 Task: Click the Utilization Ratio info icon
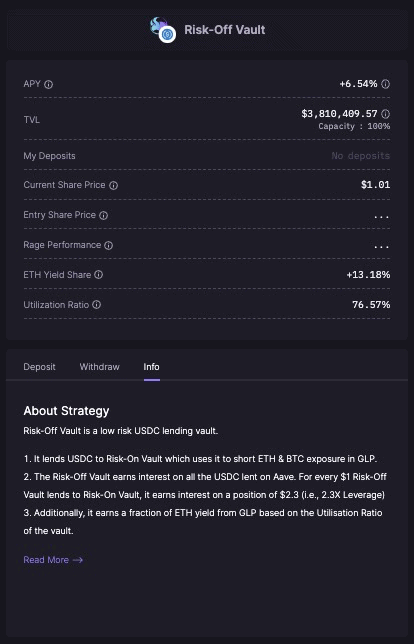pos(97,305)
